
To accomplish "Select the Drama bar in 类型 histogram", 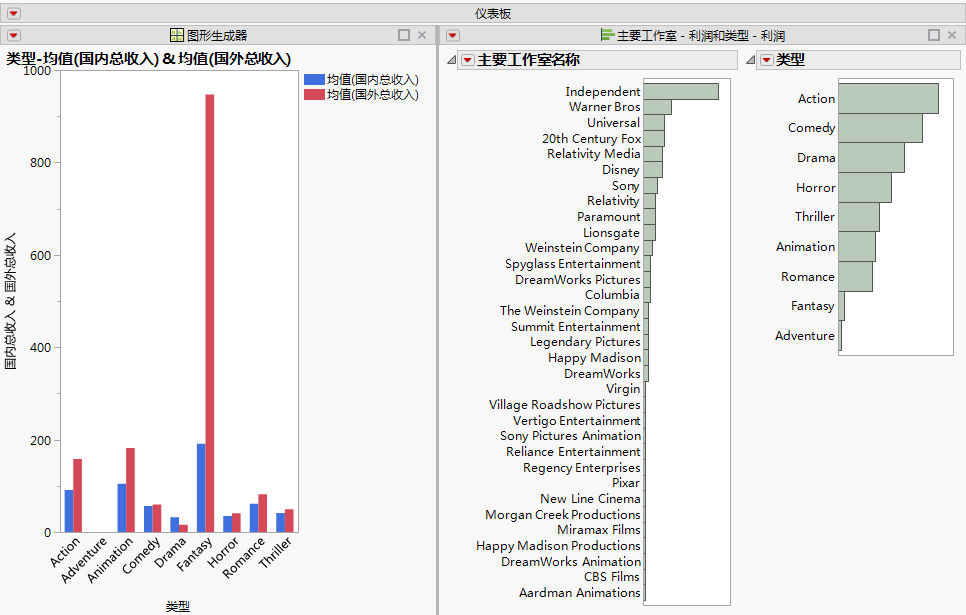I will click(x=871, y=158).
